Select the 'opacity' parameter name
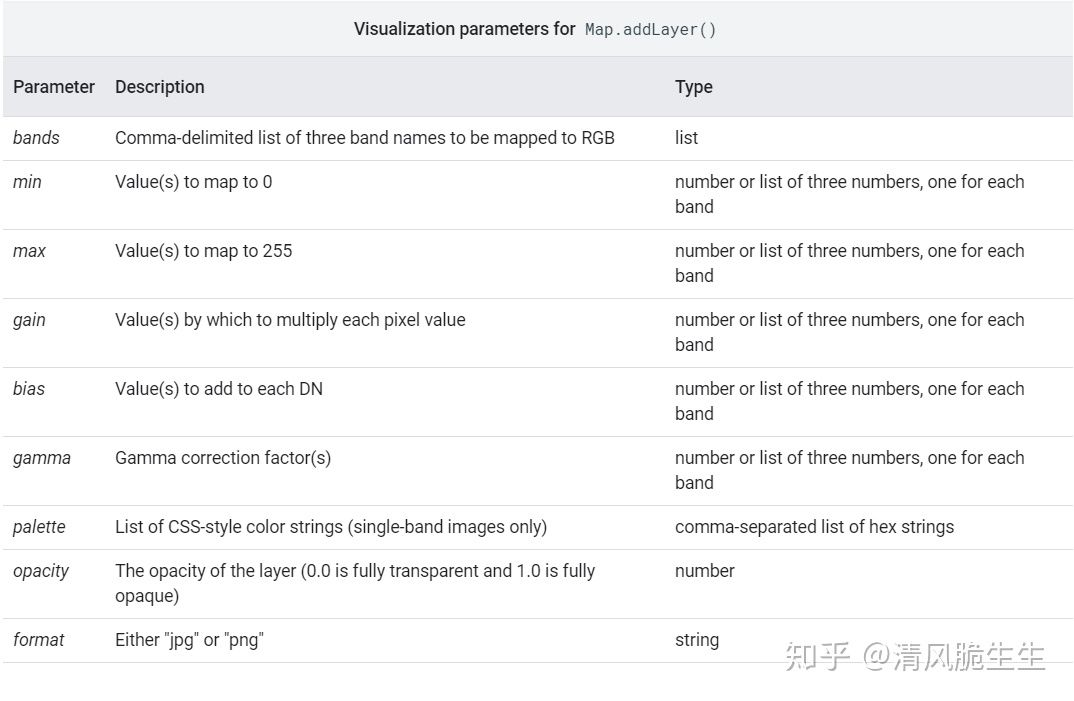Screen dimensions: 1074x701 [x=41, y=571]
